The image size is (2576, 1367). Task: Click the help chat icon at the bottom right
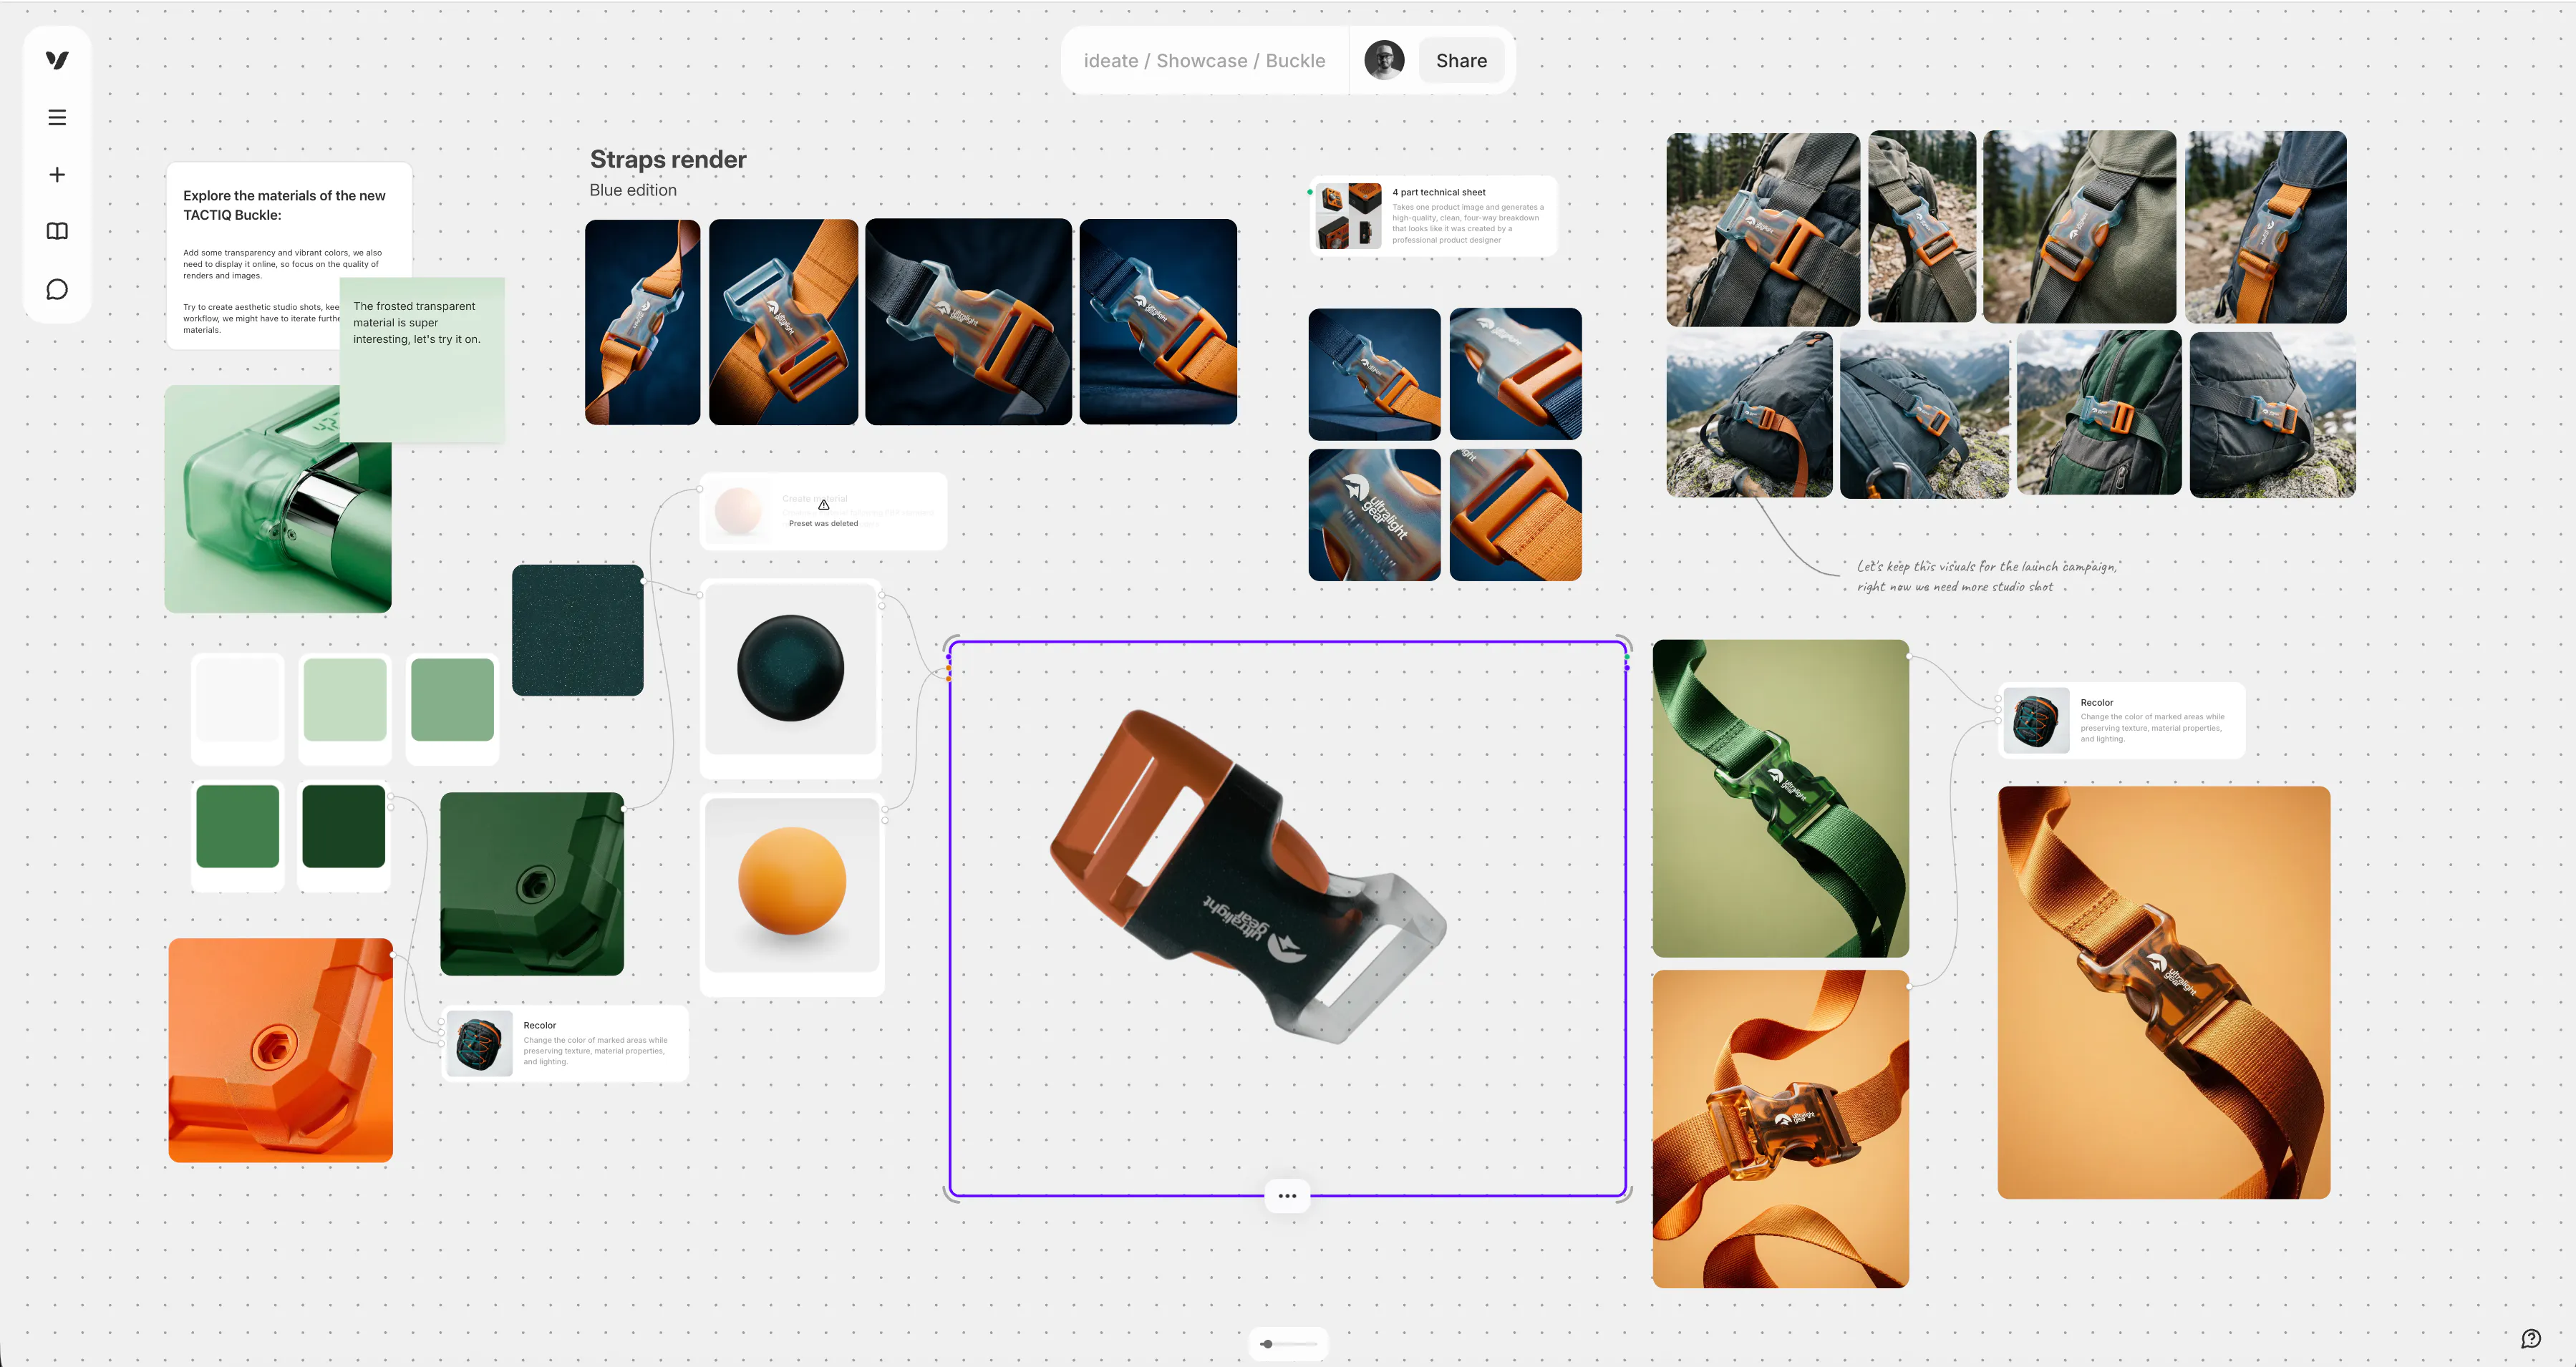pos(2531,1338)
